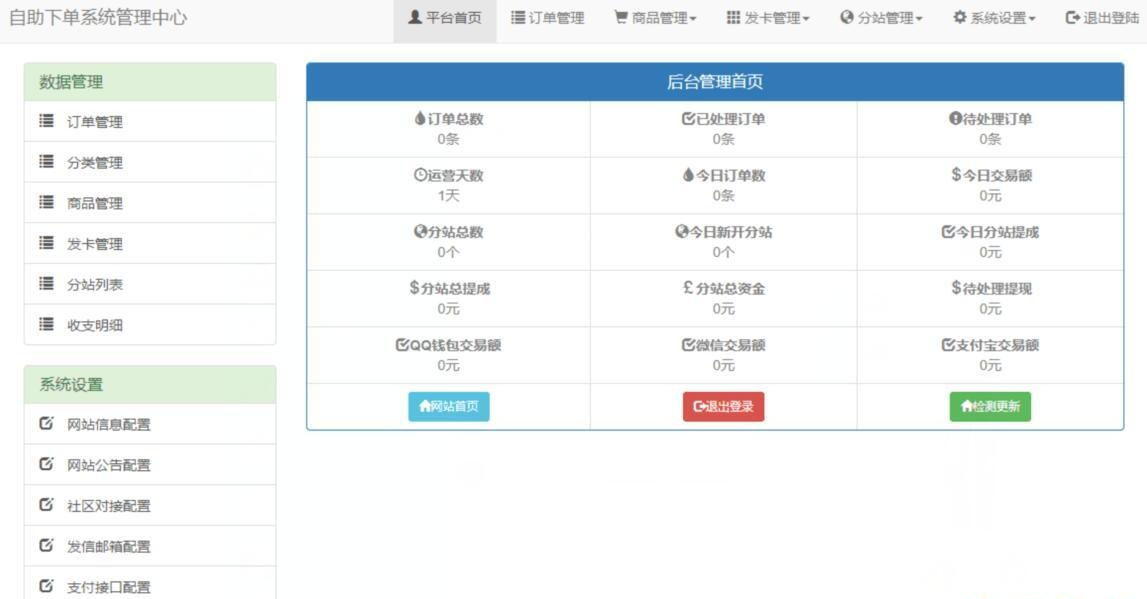Click edit icon next to 网站公告配置
Image resolution: width=1147 pixels, height=599 pixels.
pos(46,464)
